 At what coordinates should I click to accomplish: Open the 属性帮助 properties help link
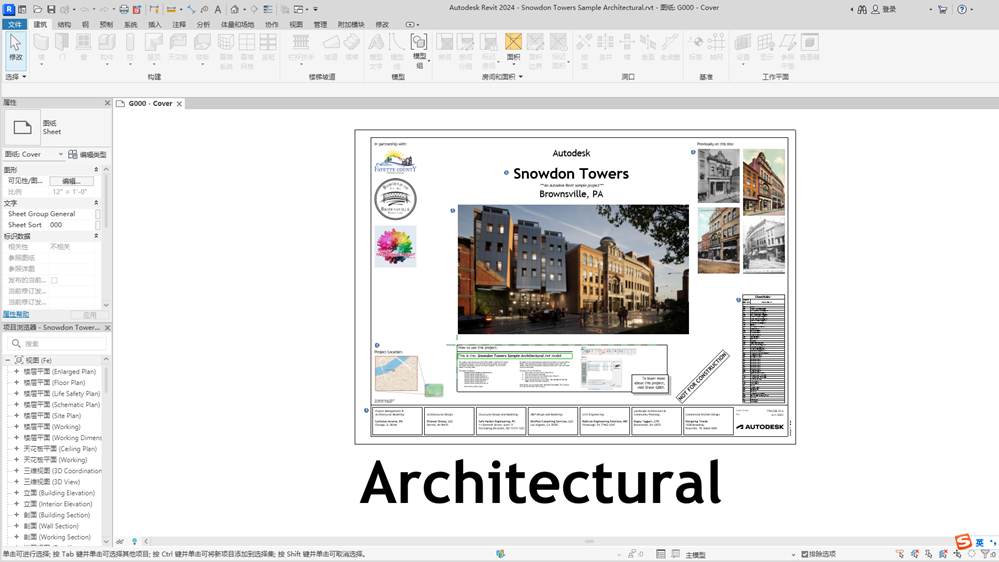click(16, 314)
